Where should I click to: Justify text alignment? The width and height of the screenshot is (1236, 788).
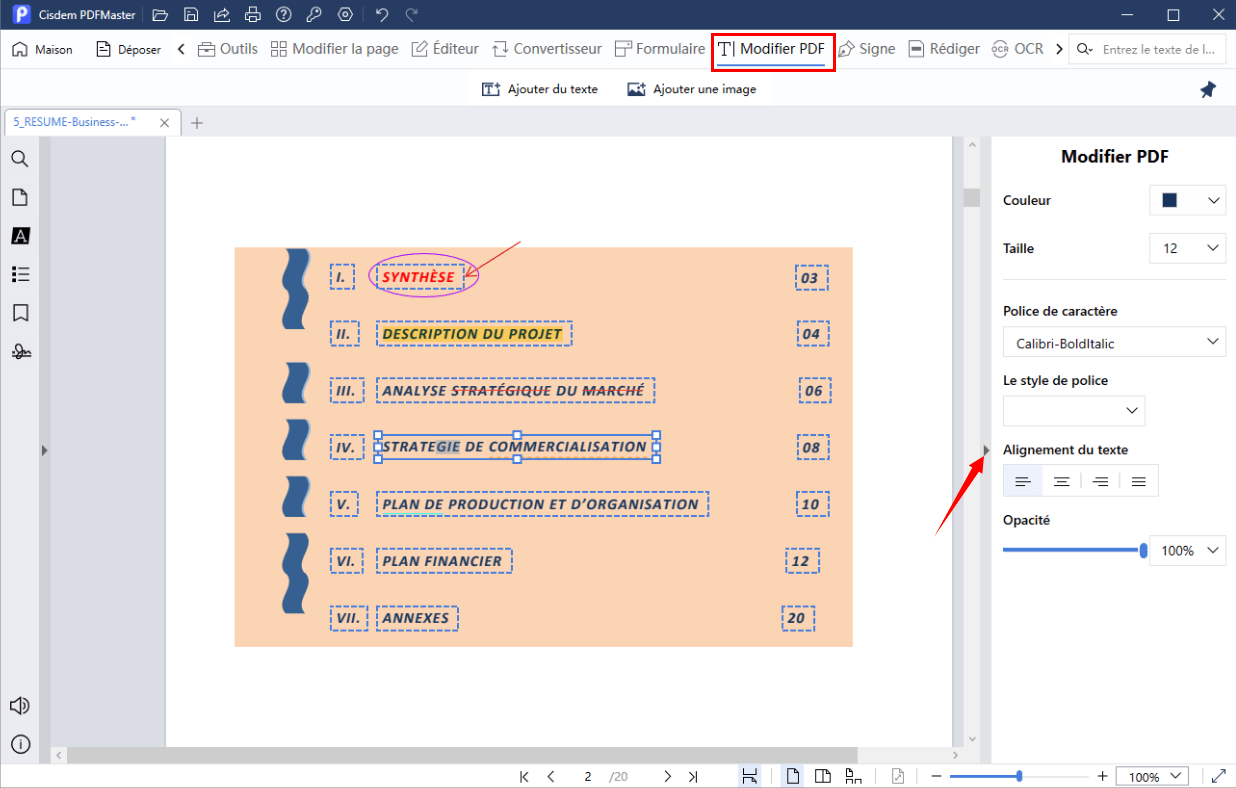coord(1139,481)
